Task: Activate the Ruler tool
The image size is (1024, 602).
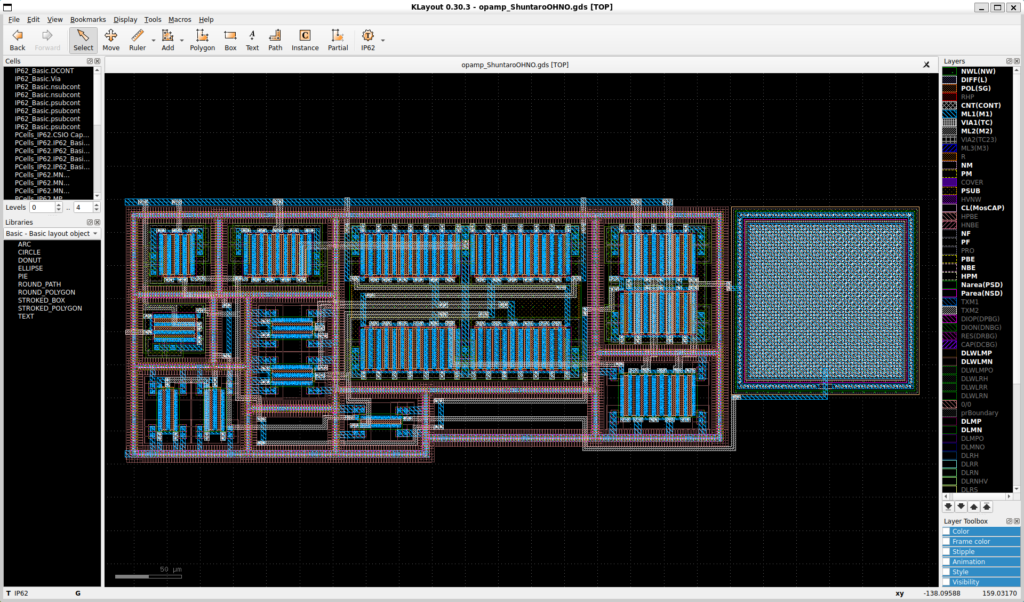Action: pos(137,39)
